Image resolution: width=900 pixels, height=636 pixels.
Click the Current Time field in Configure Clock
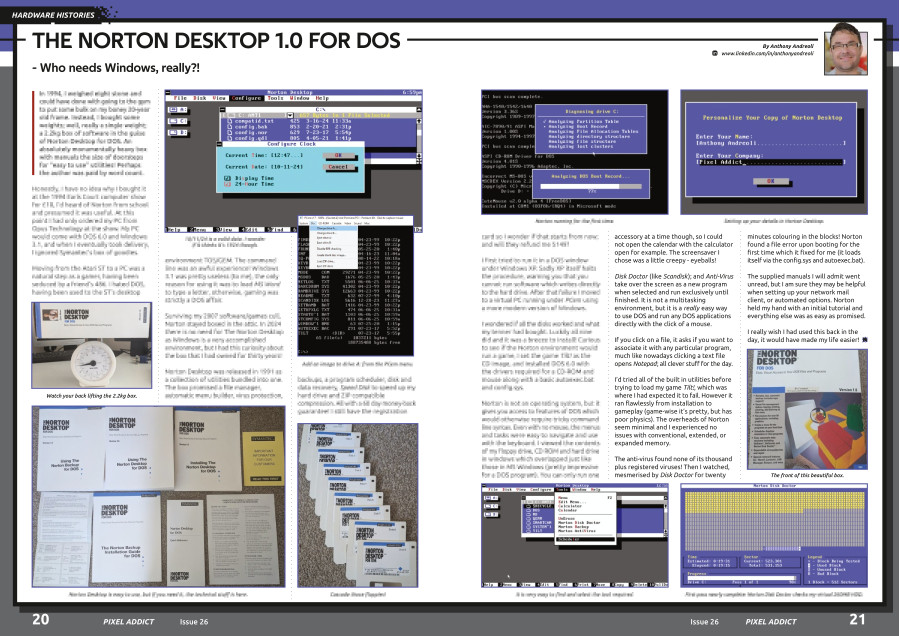(x=287, y=155)
